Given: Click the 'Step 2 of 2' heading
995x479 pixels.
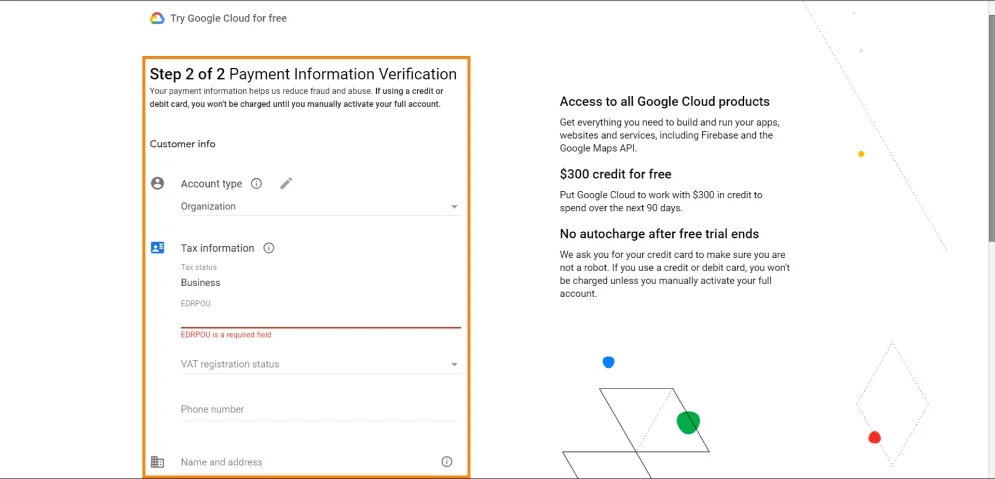Looking at the screenshot, I should pos(187,74).
